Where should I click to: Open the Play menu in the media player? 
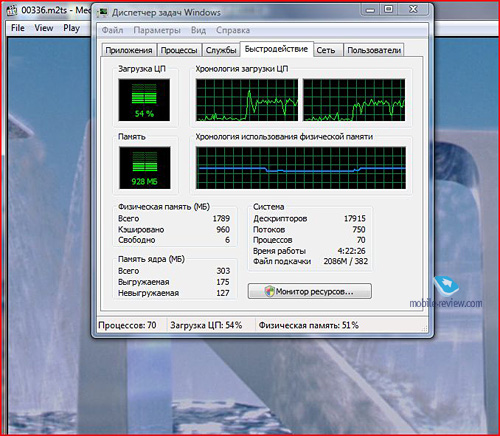(72, 28)
